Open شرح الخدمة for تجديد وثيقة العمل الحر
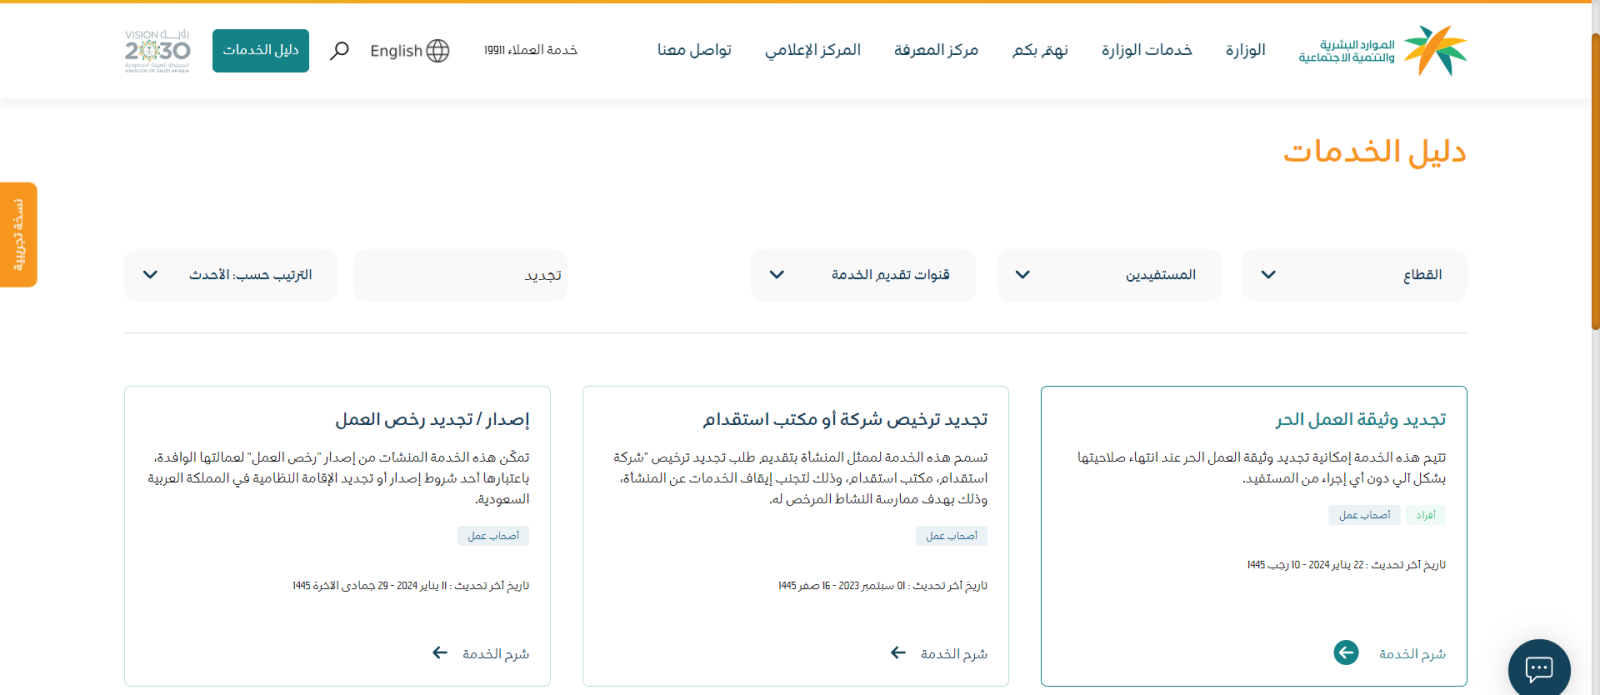Screen dimensions: 1600x695 point(1412,654)
